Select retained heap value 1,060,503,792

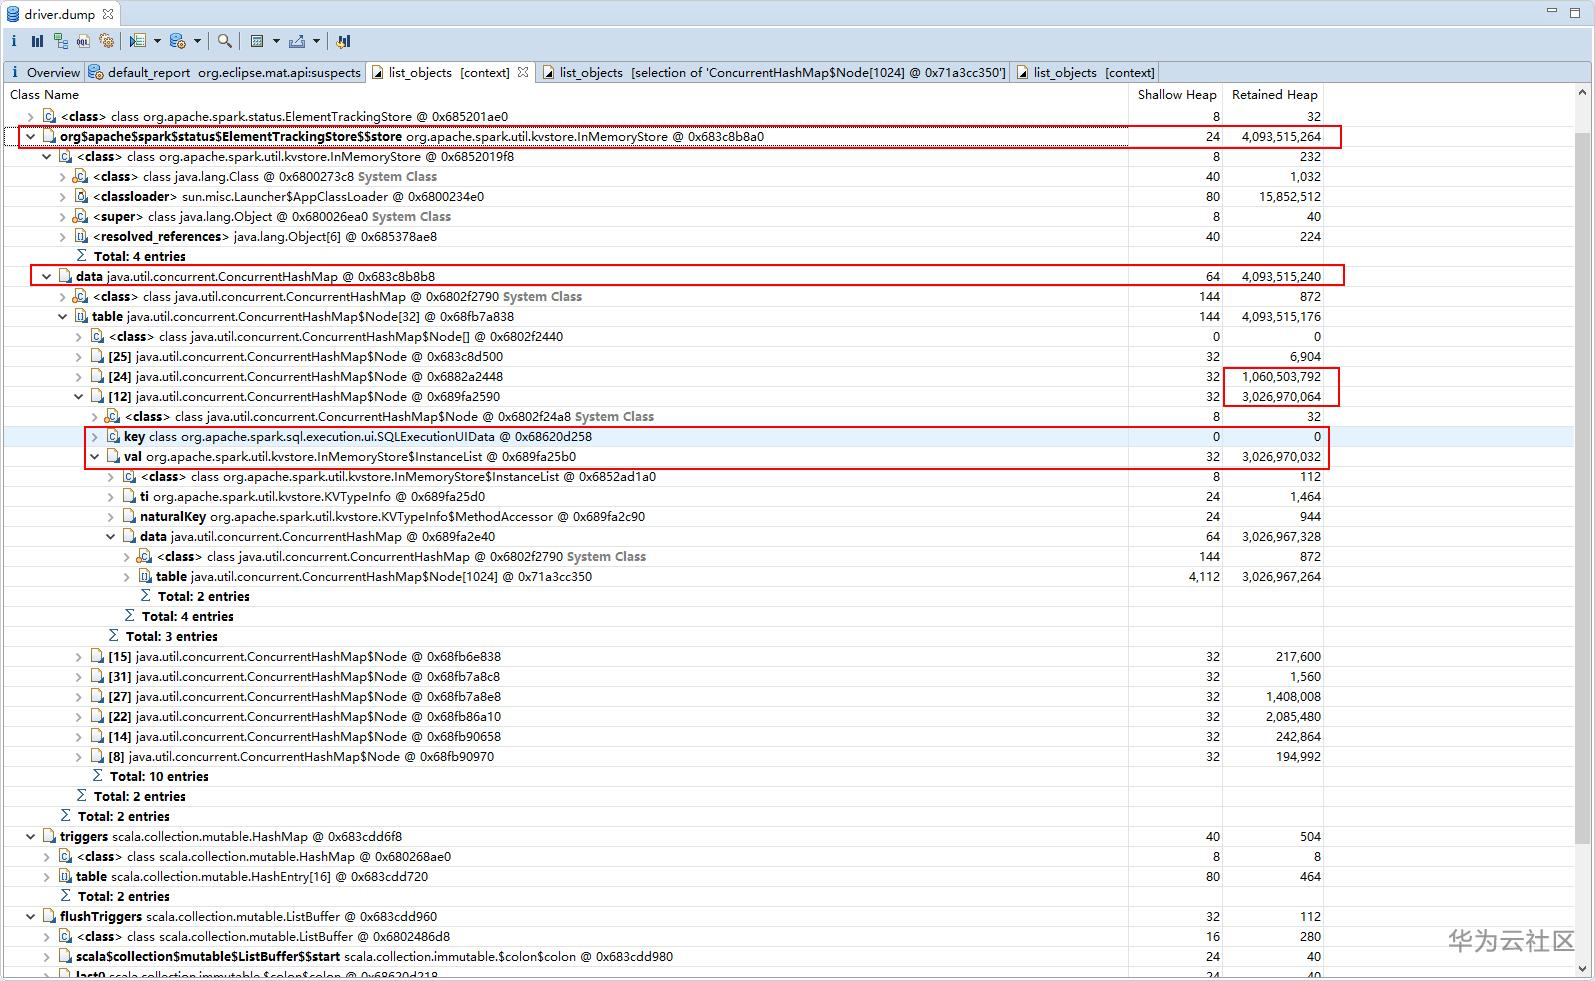point(1281,377)
